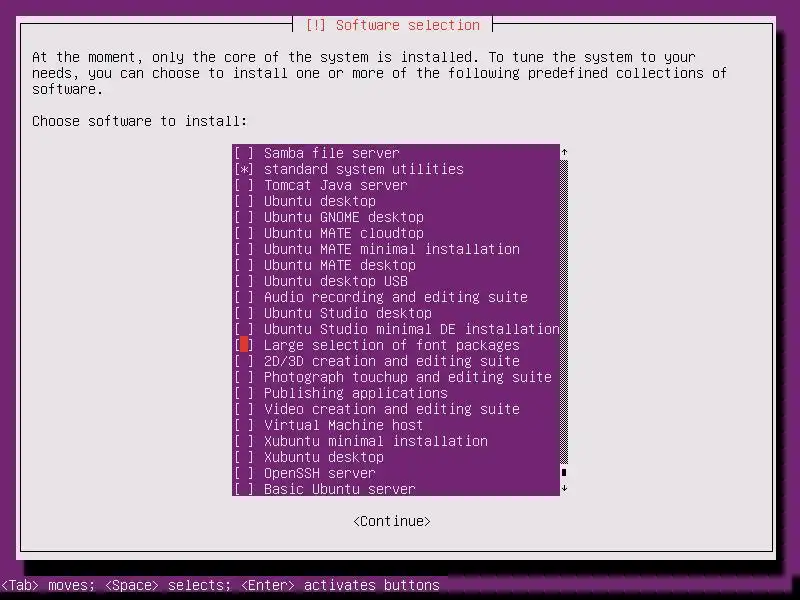Click 'Ubuntu Studio desktop' label text
This screenshot has height=600, width=800.
[347, 313]
